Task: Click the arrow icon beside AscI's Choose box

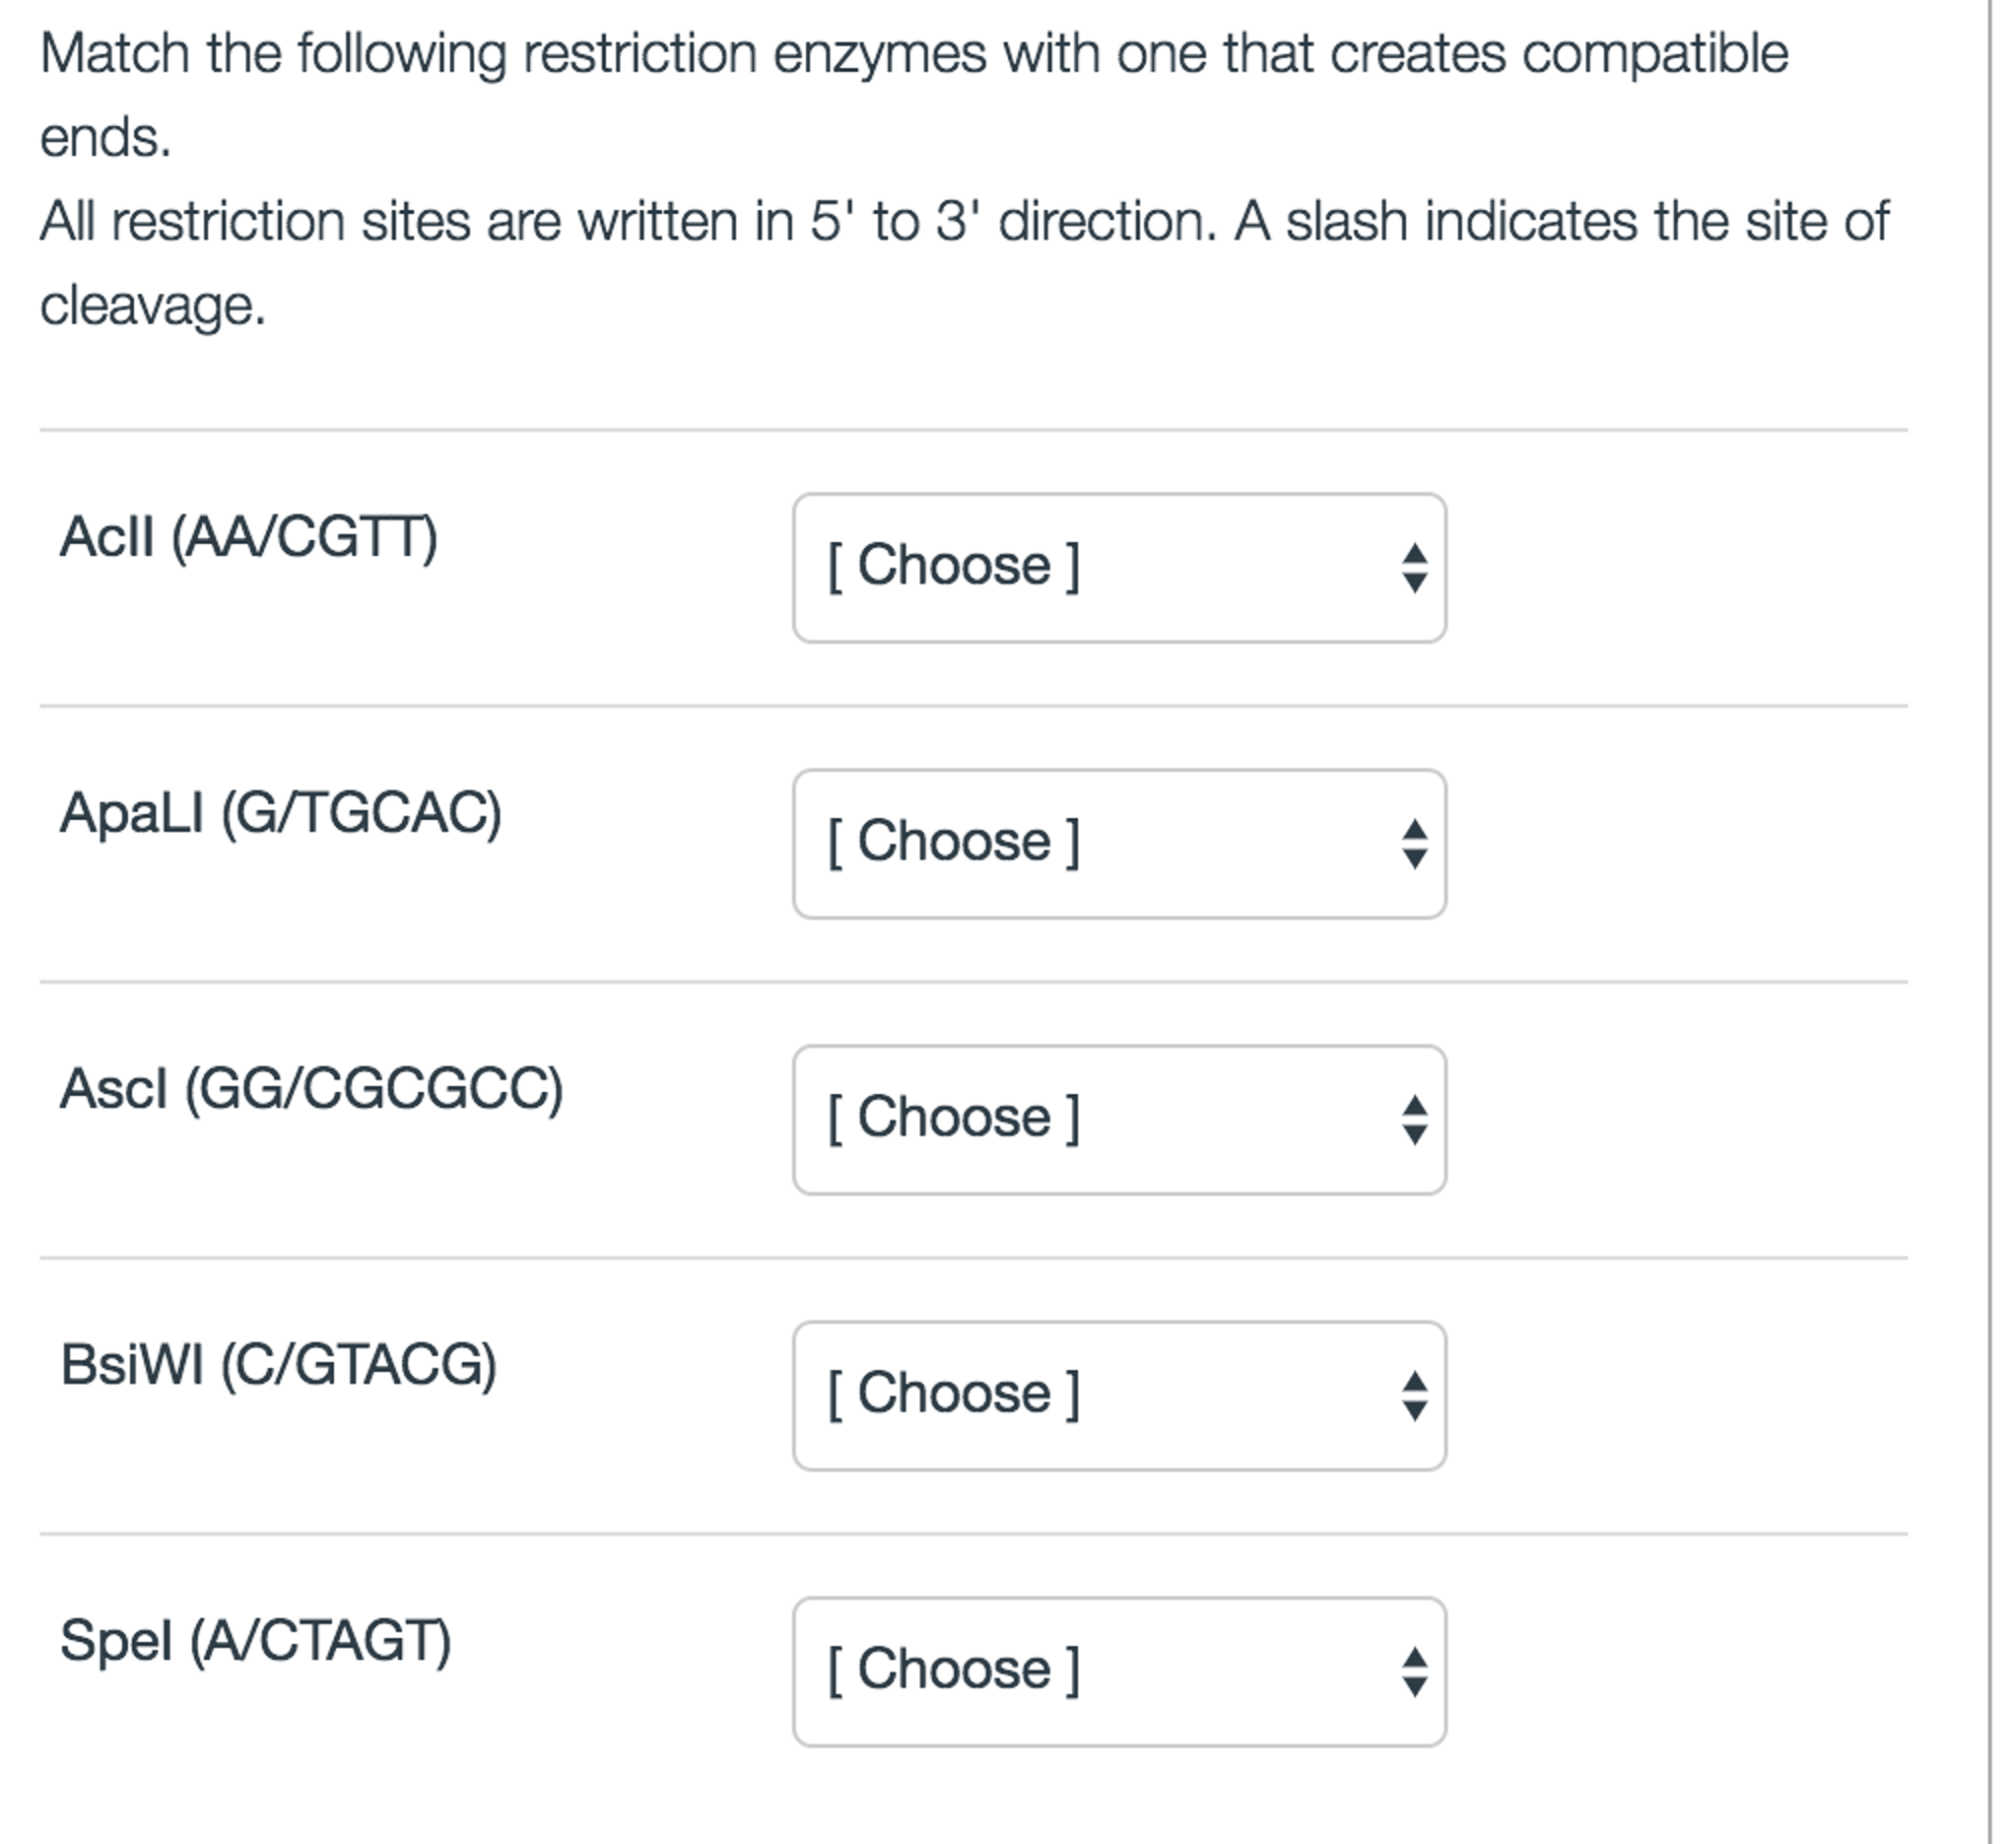Action: tap(1415, 1120)
